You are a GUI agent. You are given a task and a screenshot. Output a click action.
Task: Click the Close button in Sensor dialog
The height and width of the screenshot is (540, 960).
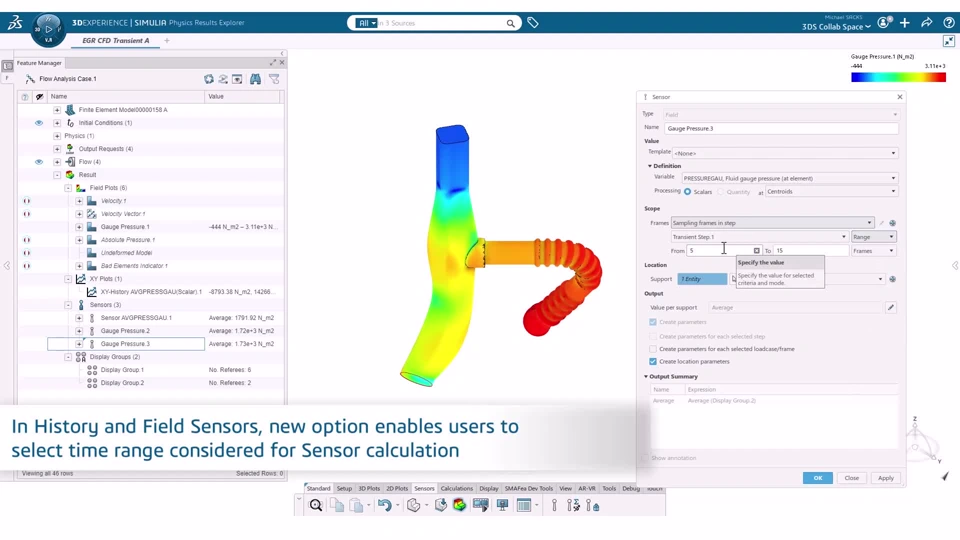(x=852, y=478)
